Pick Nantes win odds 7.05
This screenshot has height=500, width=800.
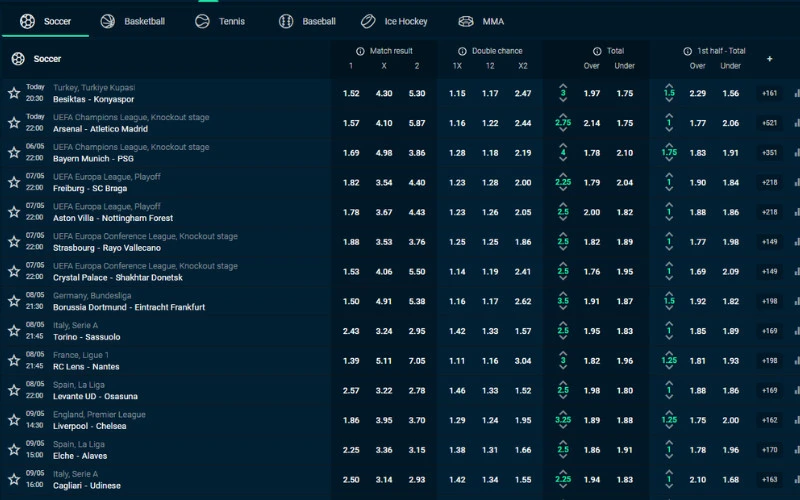coord(417,361)
